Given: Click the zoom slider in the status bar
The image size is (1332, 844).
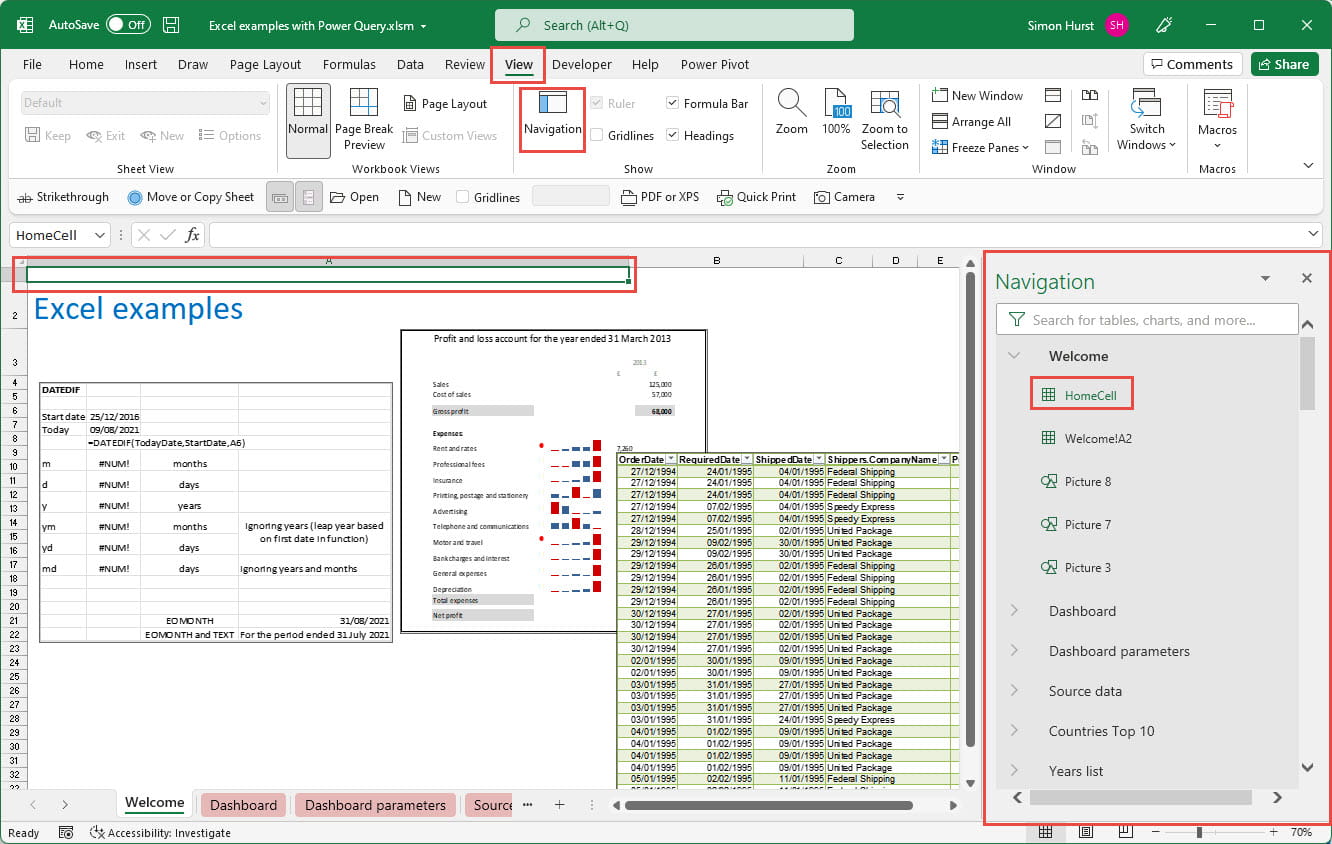Looking at the screenshot, I should coord(1198,832).
